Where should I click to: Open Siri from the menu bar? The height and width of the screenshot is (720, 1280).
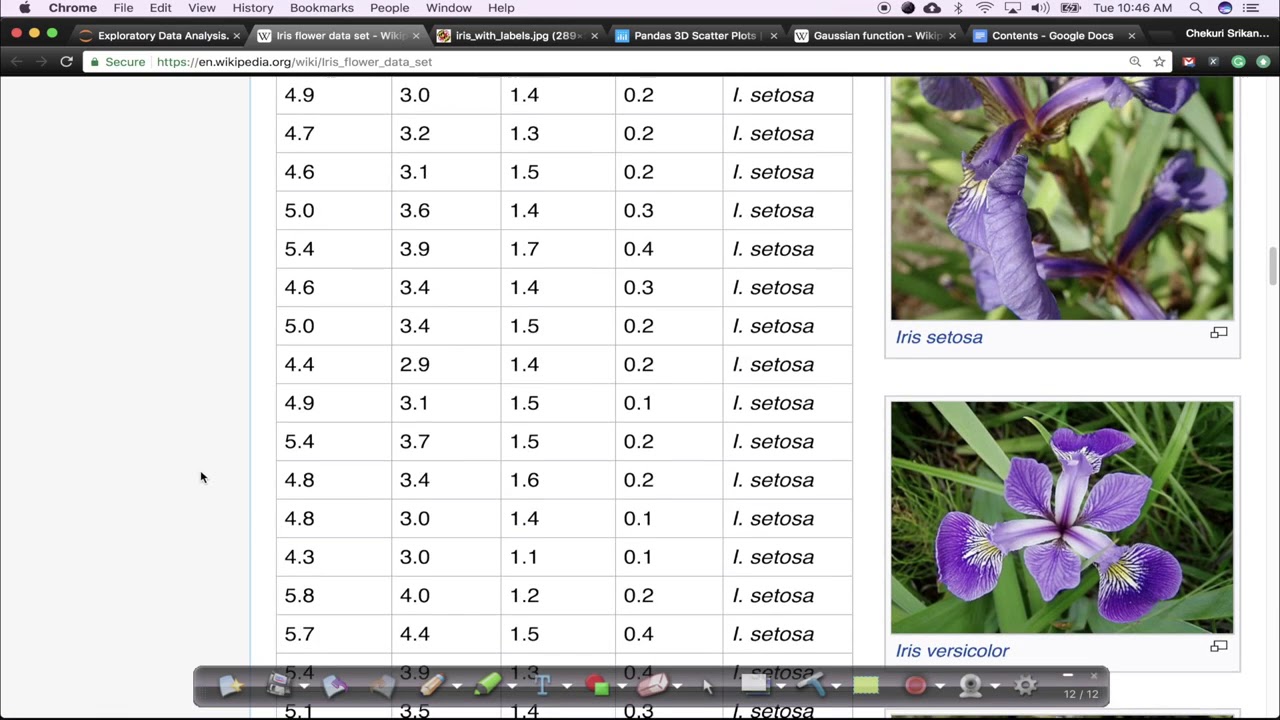(x=1225, y=8)
